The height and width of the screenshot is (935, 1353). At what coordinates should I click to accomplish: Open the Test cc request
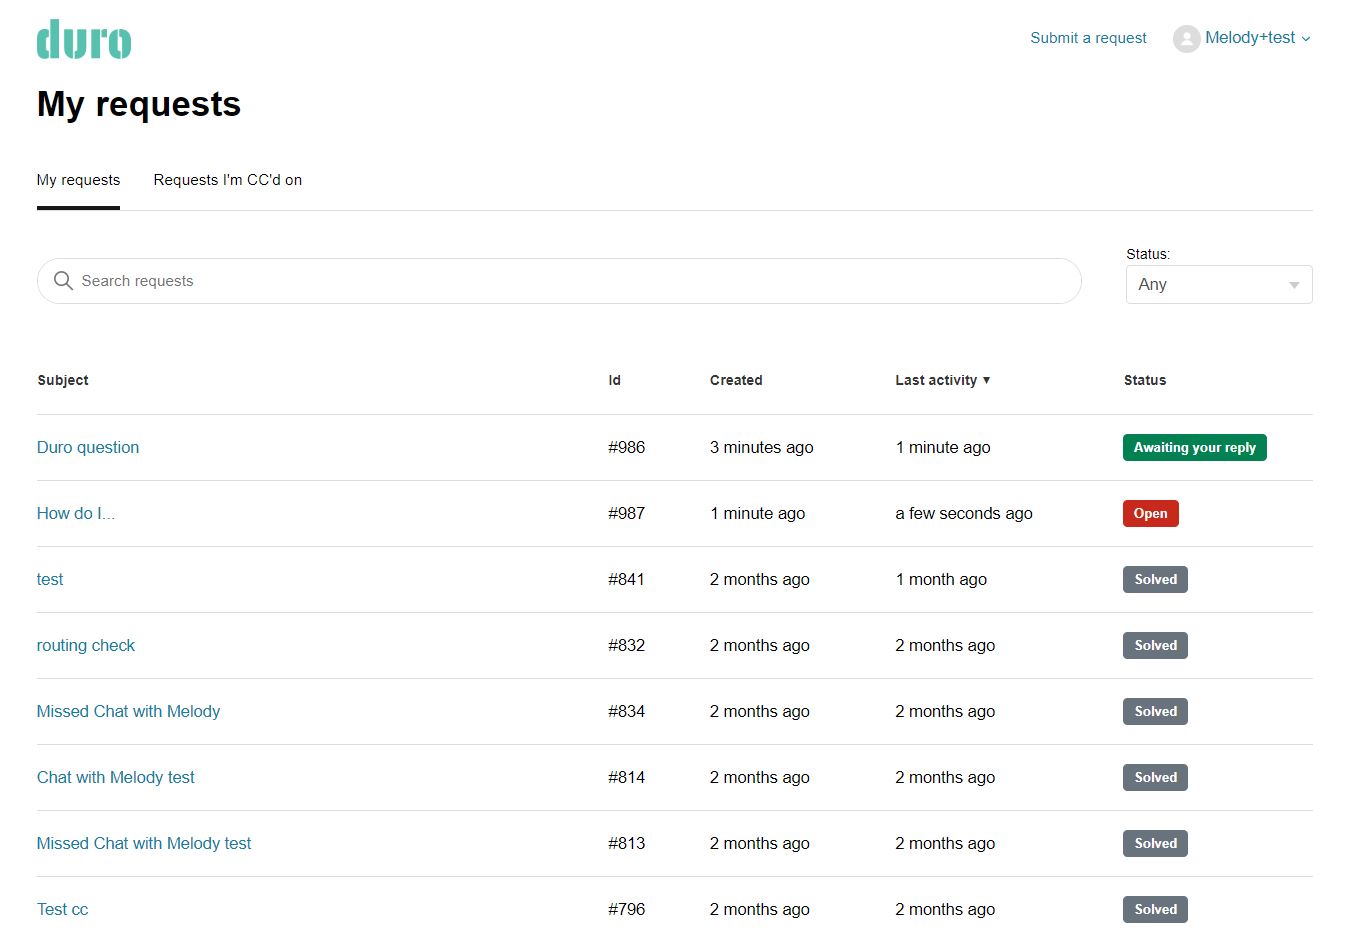pyautogui.click(x=62, y=909)
